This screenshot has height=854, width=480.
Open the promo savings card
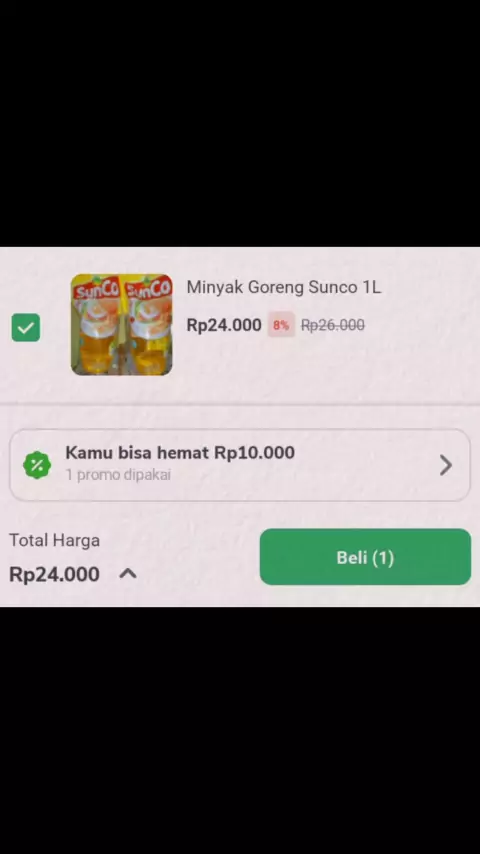[x=240, y=465]
